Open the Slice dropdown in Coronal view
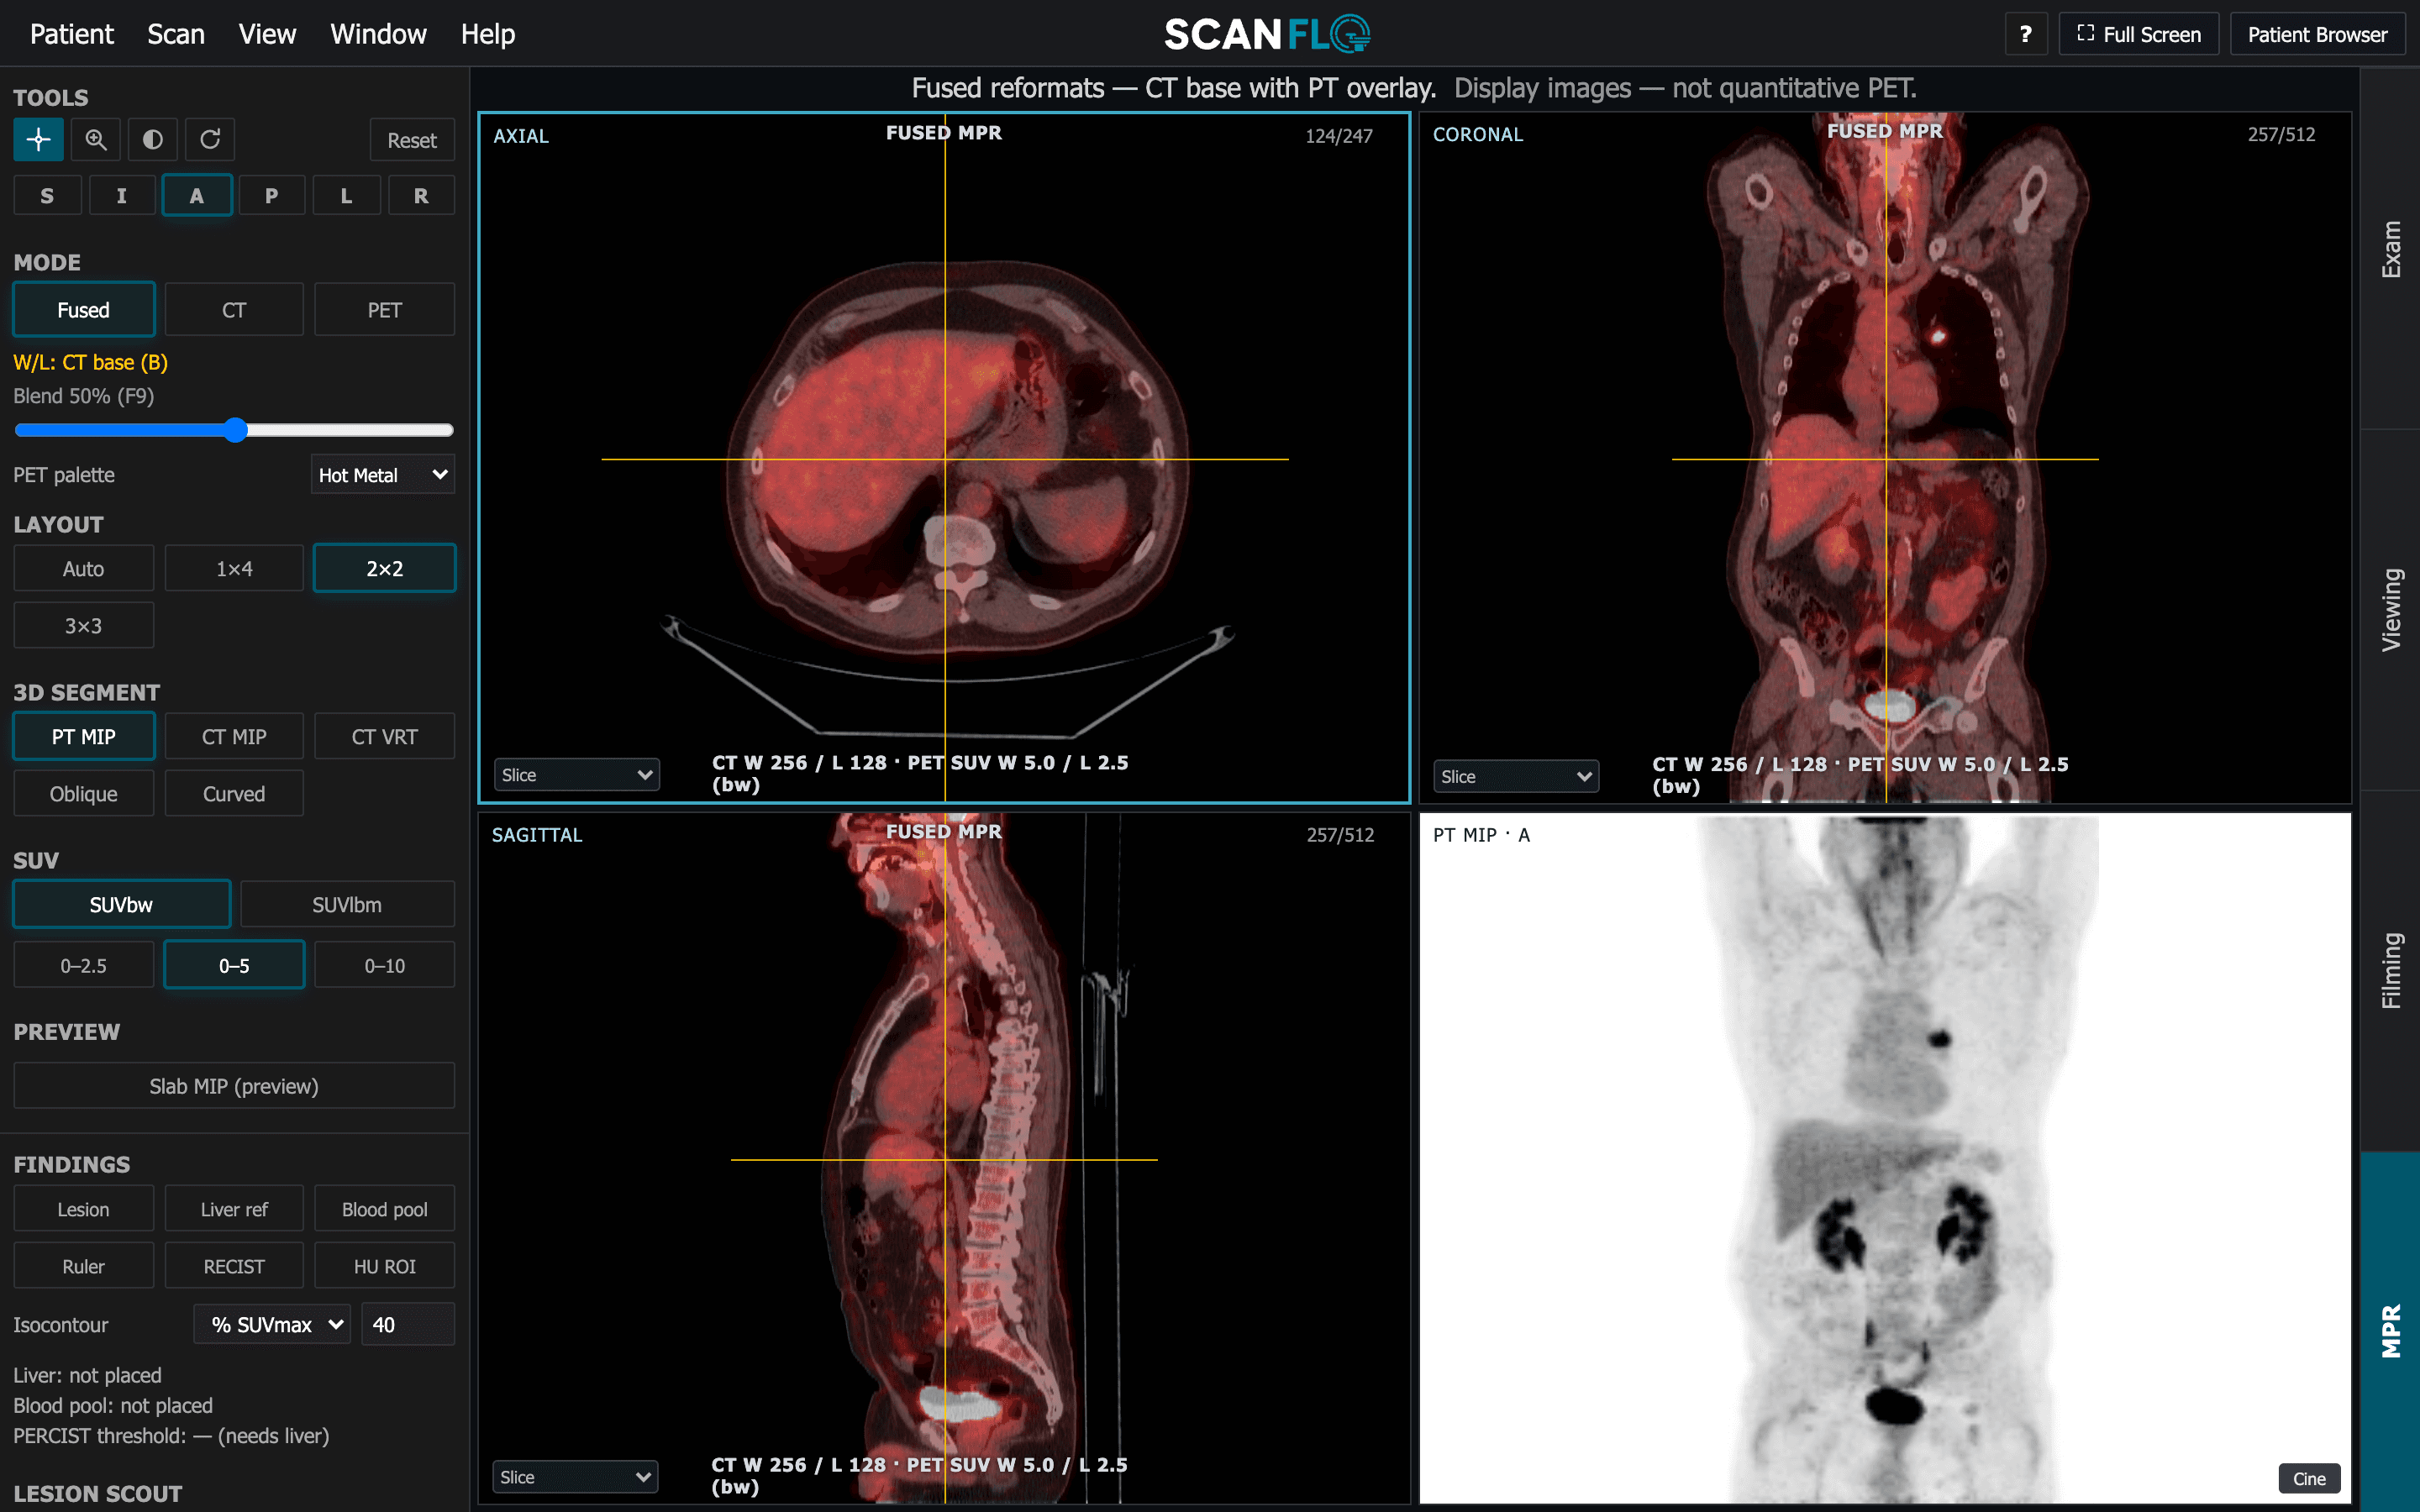Image resolution: width=2420 pixels, height=1512 pixels. (x=1516, y=777)
